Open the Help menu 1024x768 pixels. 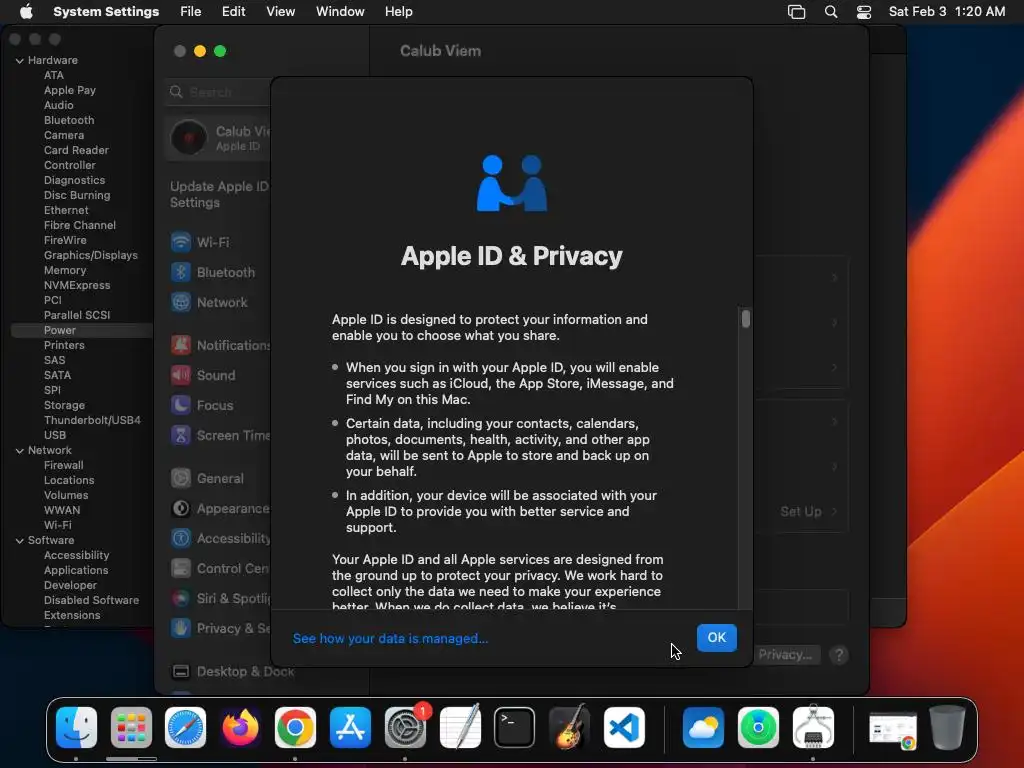(398, 12)
